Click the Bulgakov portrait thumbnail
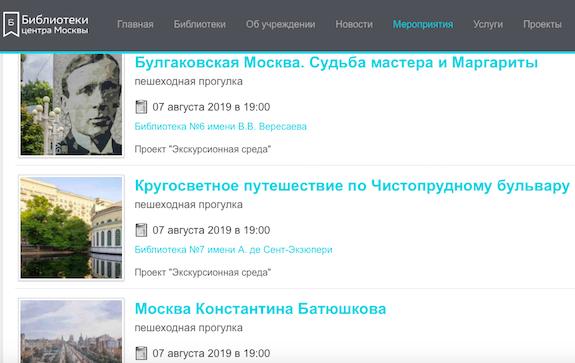This screenshot has height=363, width=575. click(71, 104)
